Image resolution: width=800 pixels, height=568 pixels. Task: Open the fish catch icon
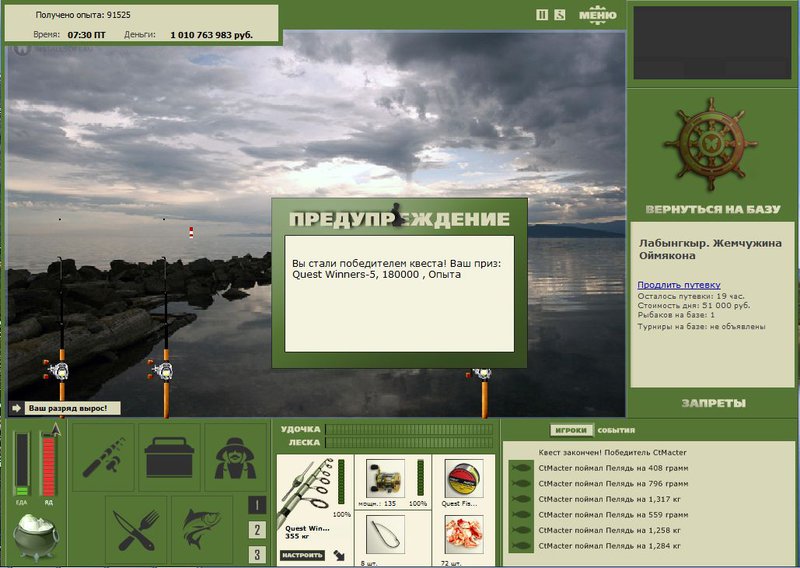tap(202, 529)
